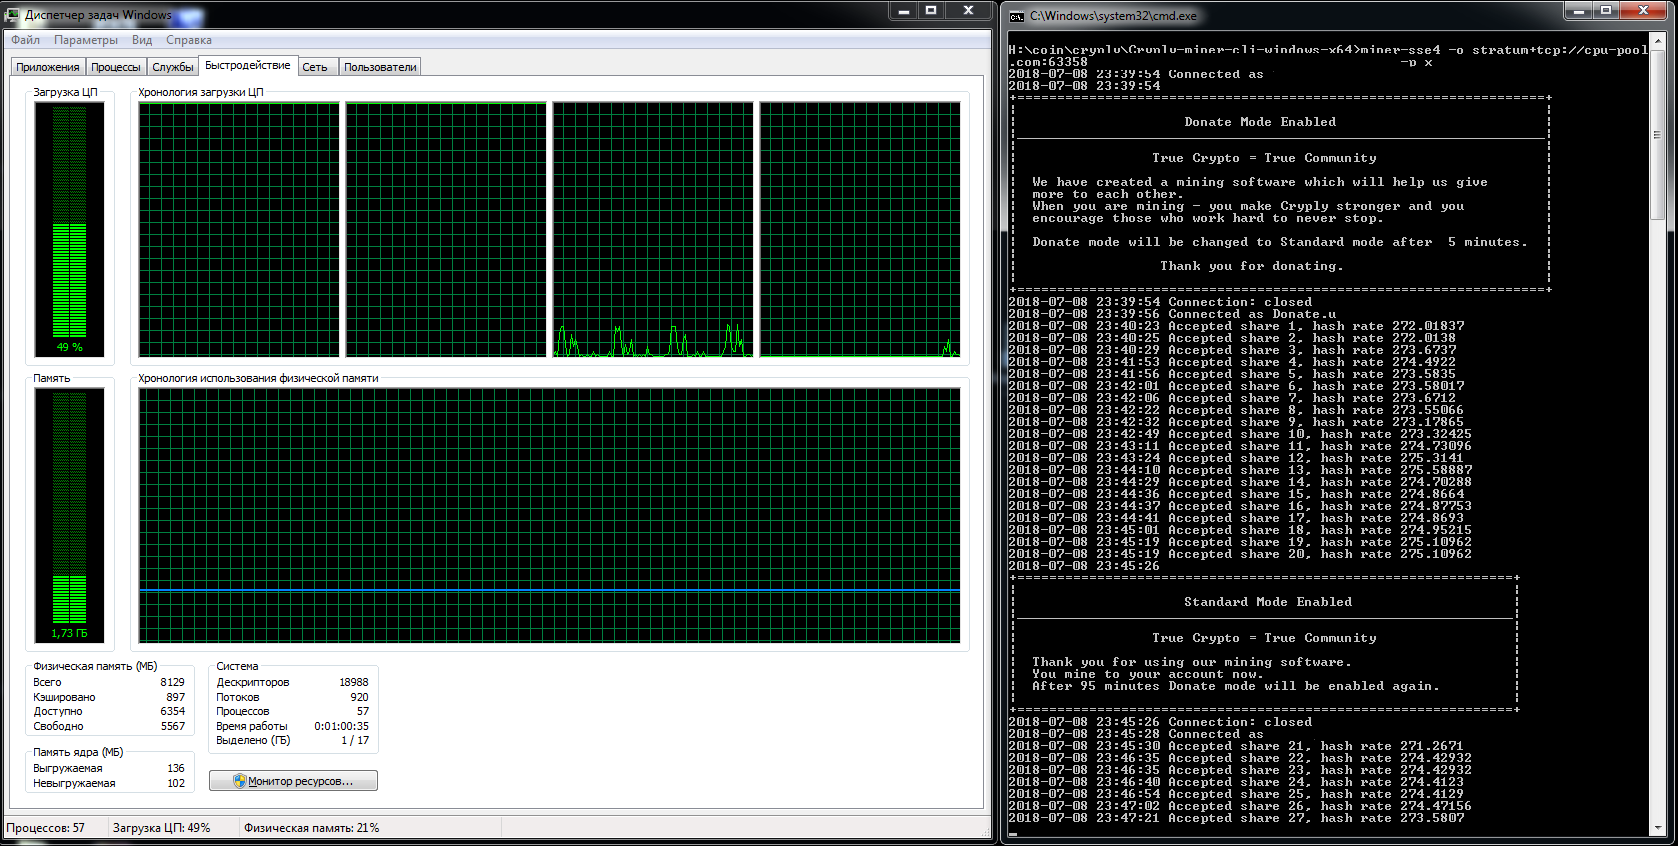Click the cmd scrollbar up arrow
This screenshot has width=1678, height=846.
point(1657,41)
